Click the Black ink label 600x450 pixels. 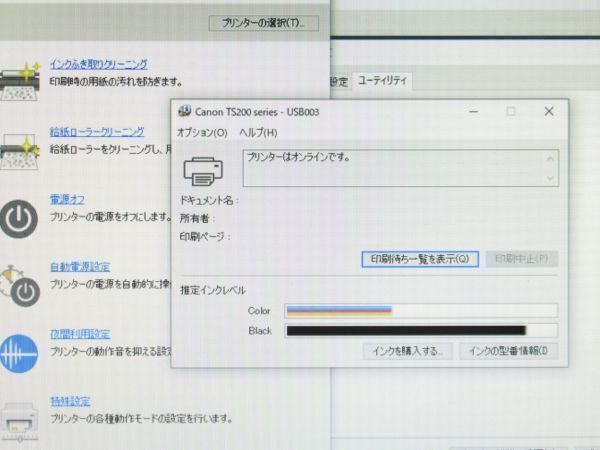260,331
